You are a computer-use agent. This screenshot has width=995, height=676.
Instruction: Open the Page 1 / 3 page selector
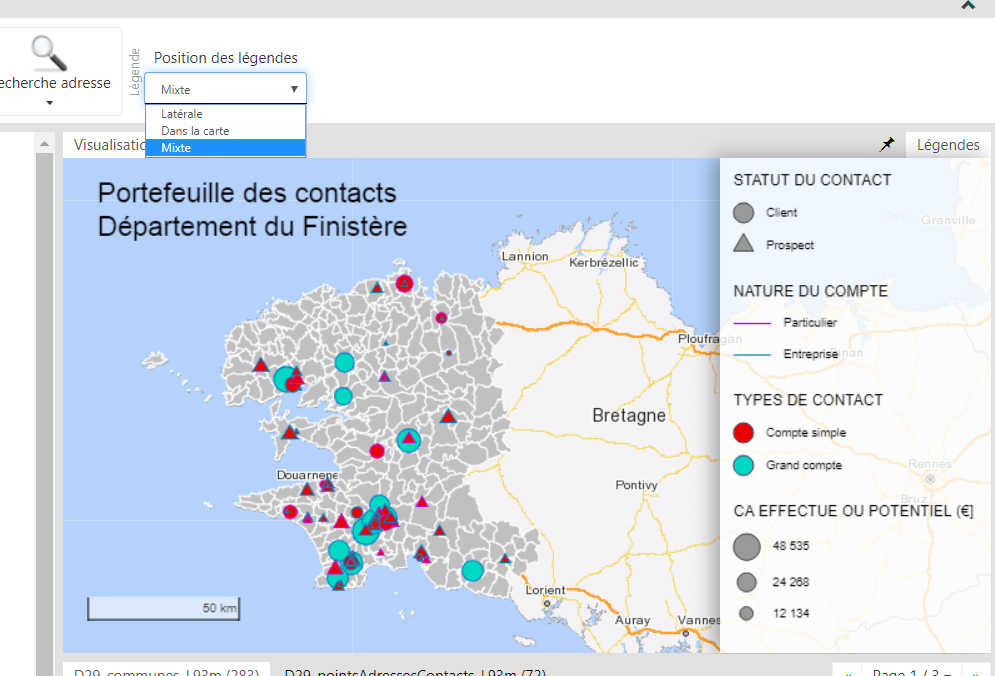[911, 672]
